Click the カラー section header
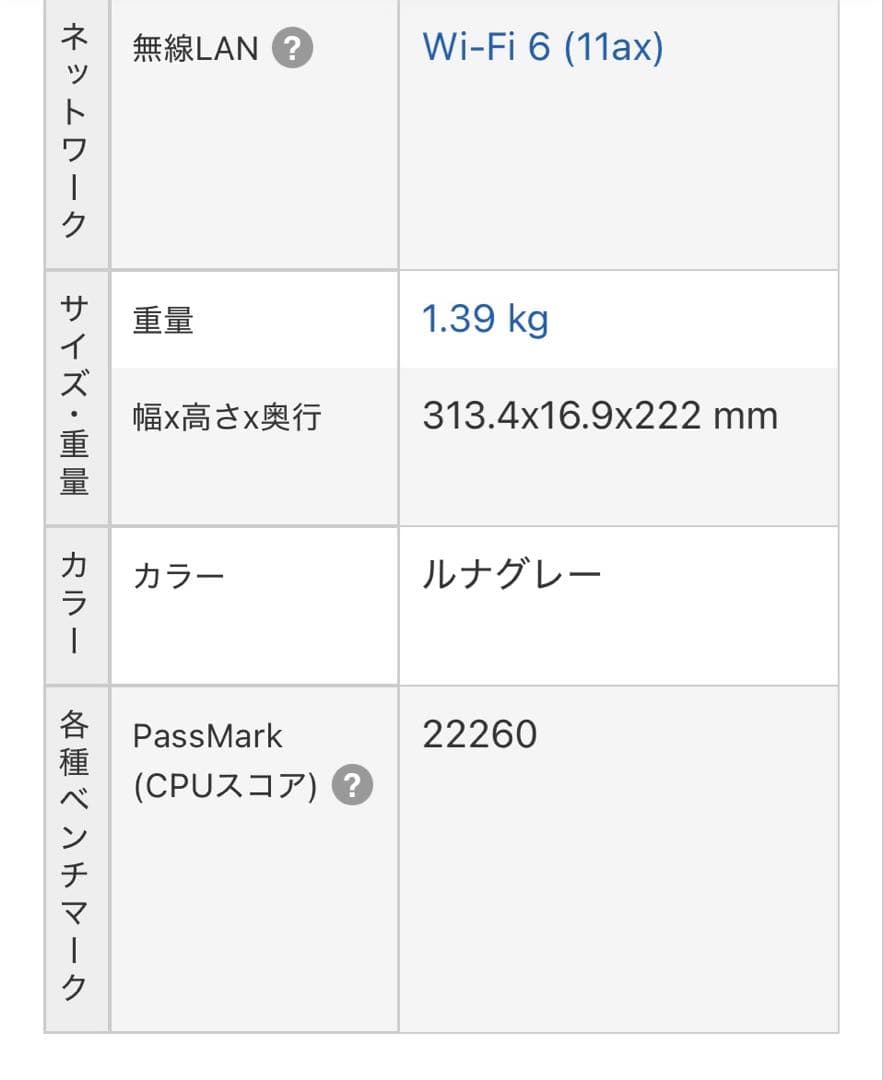The height and width of the screenshot is (1080, 883). pos(75,605)
